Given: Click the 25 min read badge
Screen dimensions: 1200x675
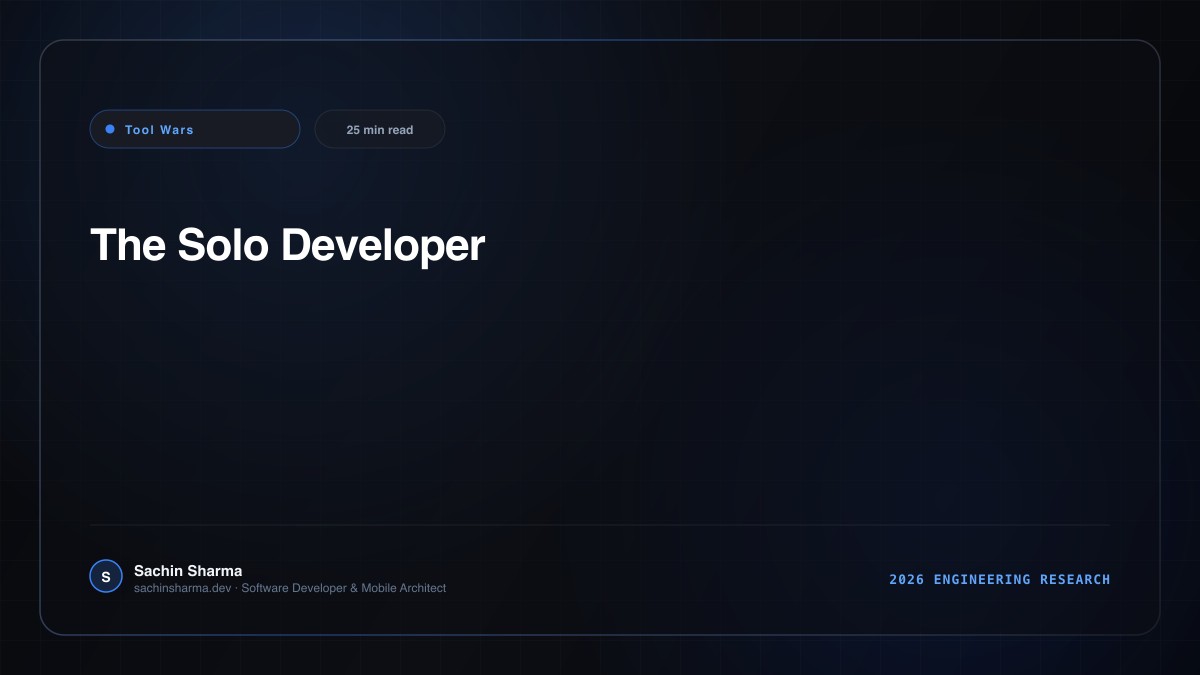Looking at the screenshot, I should 380,129.
